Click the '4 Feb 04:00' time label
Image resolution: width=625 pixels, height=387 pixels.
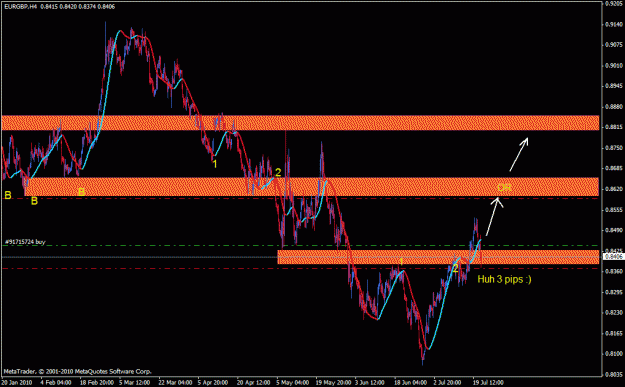[56, 383]
